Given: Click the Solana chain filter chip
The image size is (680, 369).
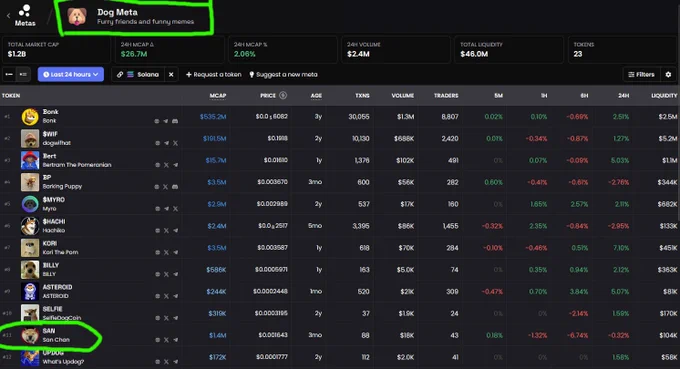Looking at the screenshot, I should (138, 75).
